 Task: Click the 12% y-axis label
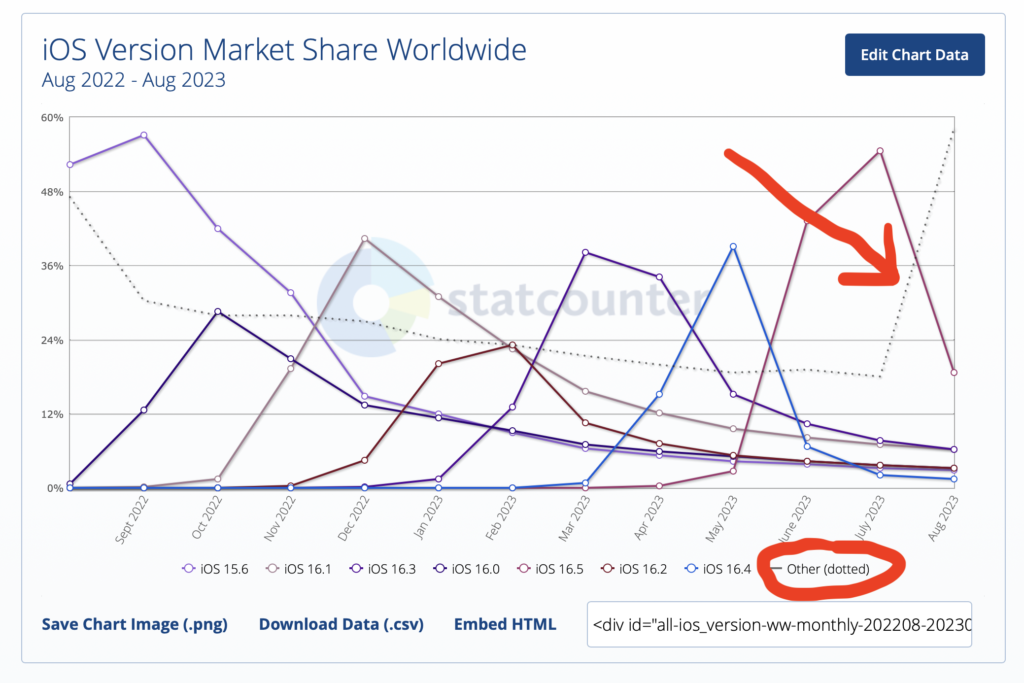tap(52, 414)
